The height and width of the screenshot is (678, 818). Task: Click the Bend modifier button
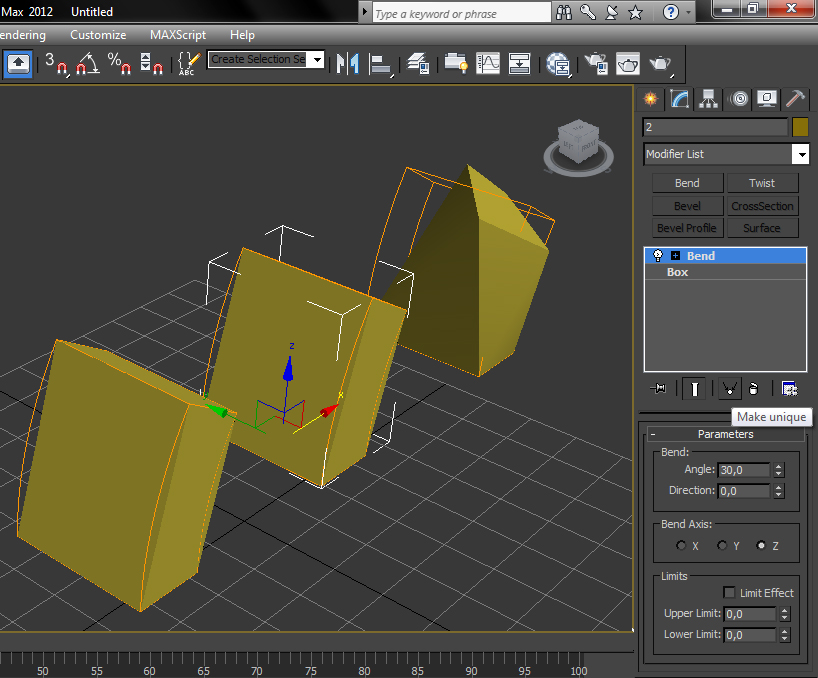687,183
